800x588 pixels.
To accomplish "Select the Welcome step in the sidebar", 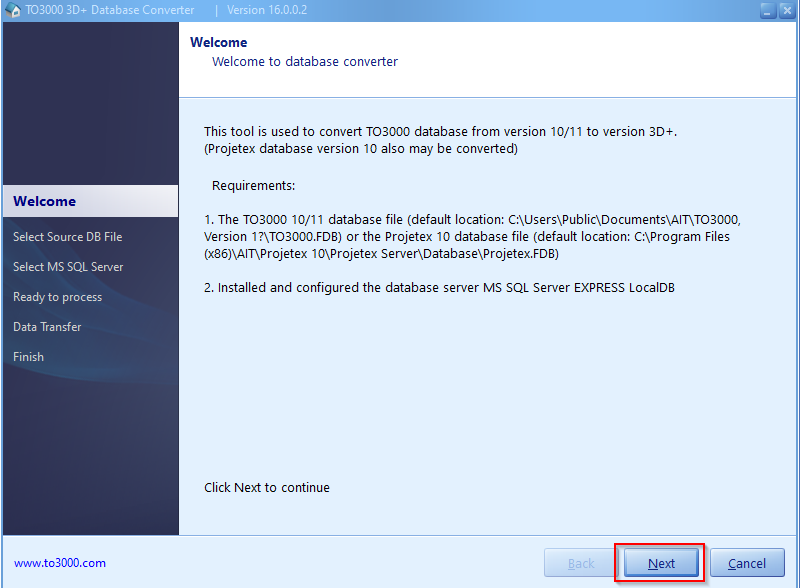I will [x=90, y=201].
